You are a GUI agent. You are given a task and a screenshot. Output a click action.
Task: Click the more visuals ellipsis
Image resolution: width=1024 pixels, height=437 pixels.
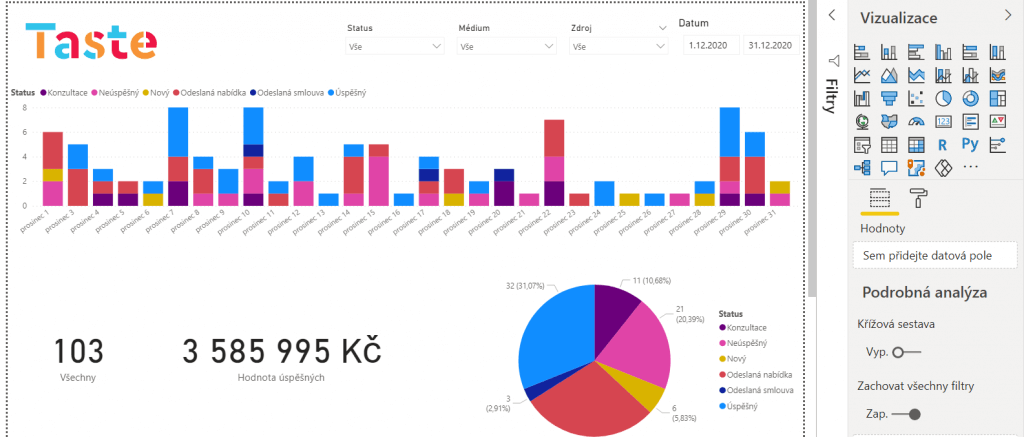tap(969, 167)
